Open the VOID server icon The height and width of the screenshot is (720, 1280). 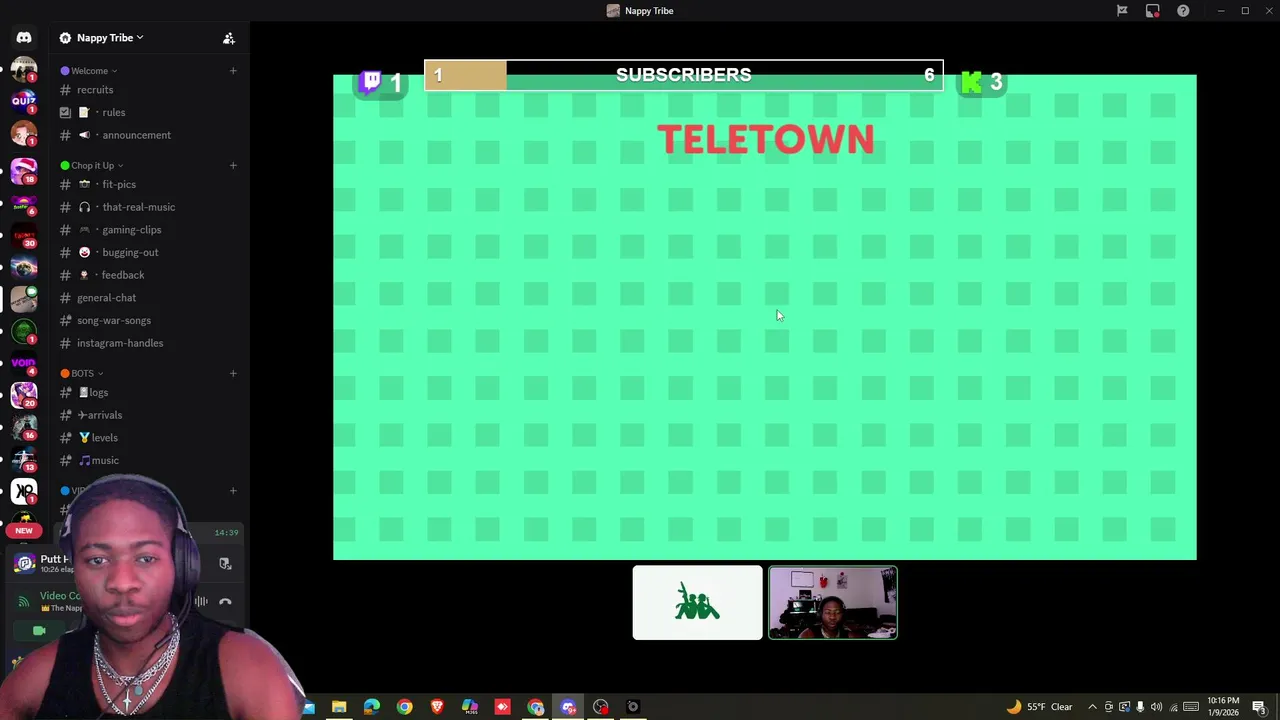pyautogui.click(x=24, y=362)
